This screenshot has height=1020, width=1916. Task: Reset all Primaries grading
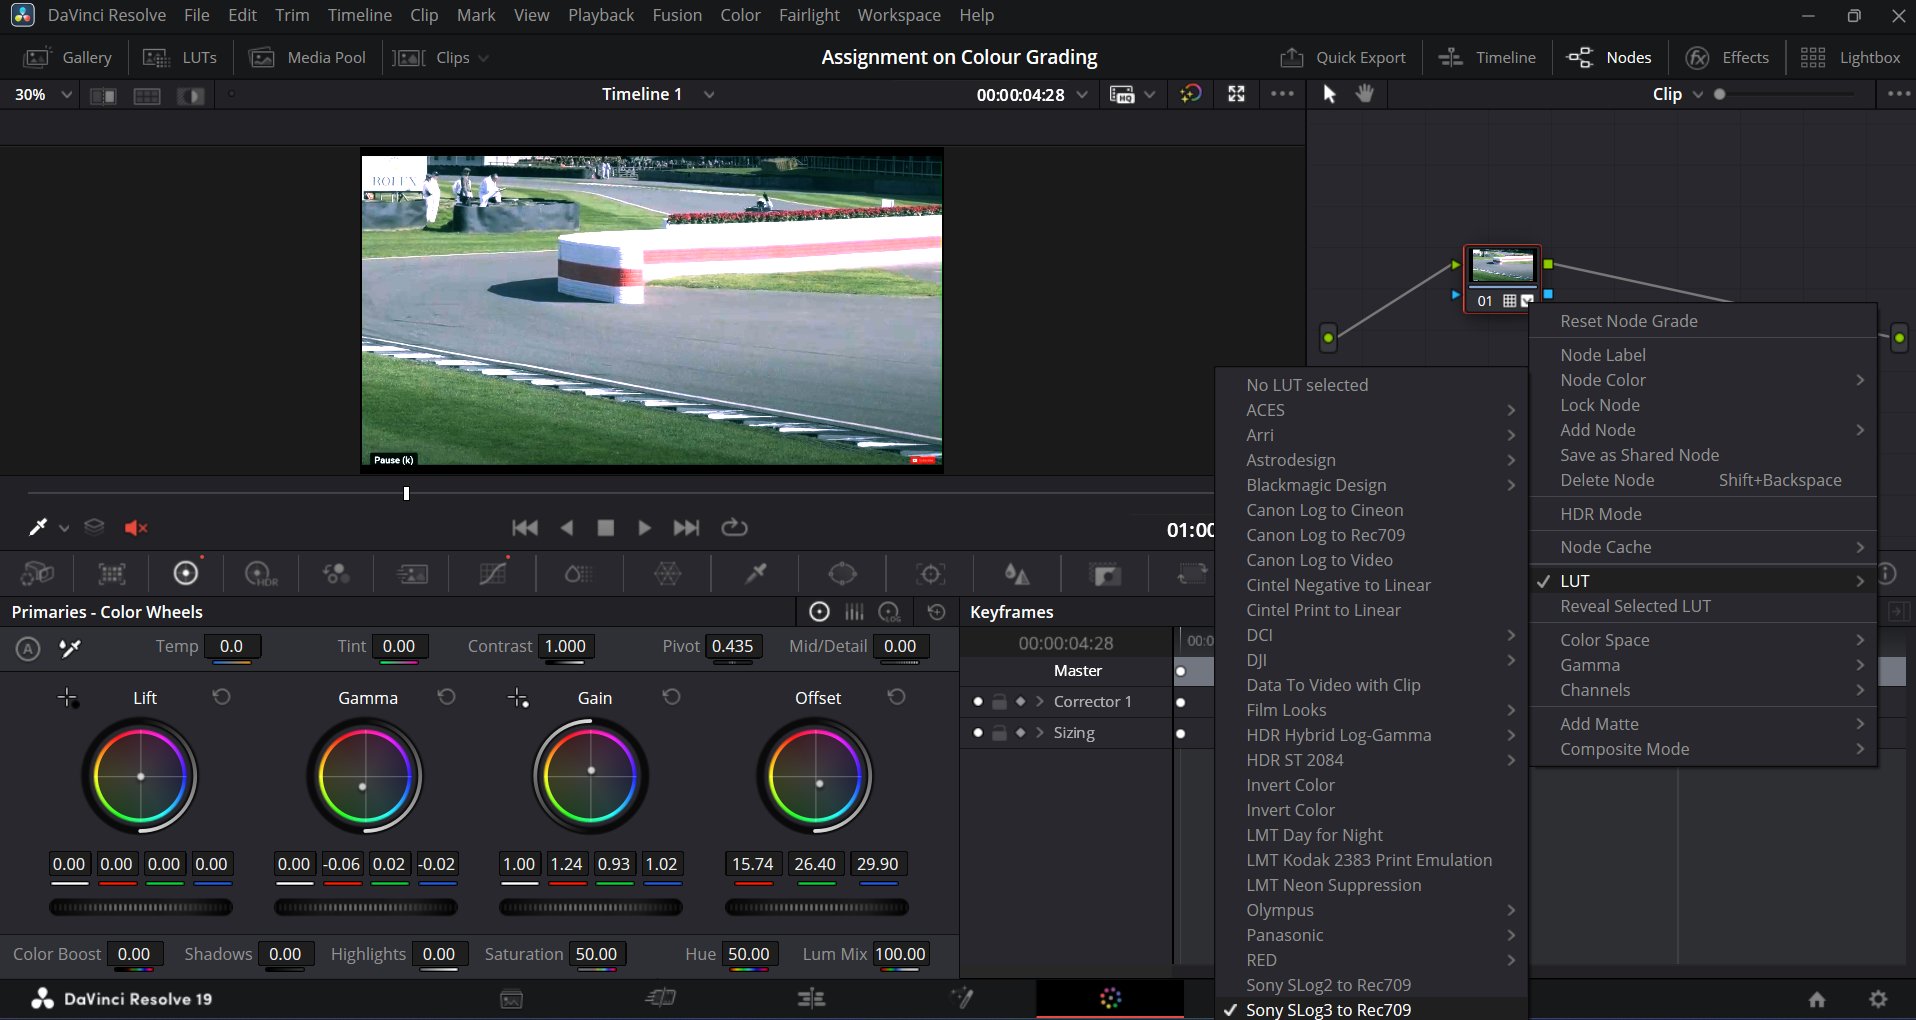(x=936, y=612)
